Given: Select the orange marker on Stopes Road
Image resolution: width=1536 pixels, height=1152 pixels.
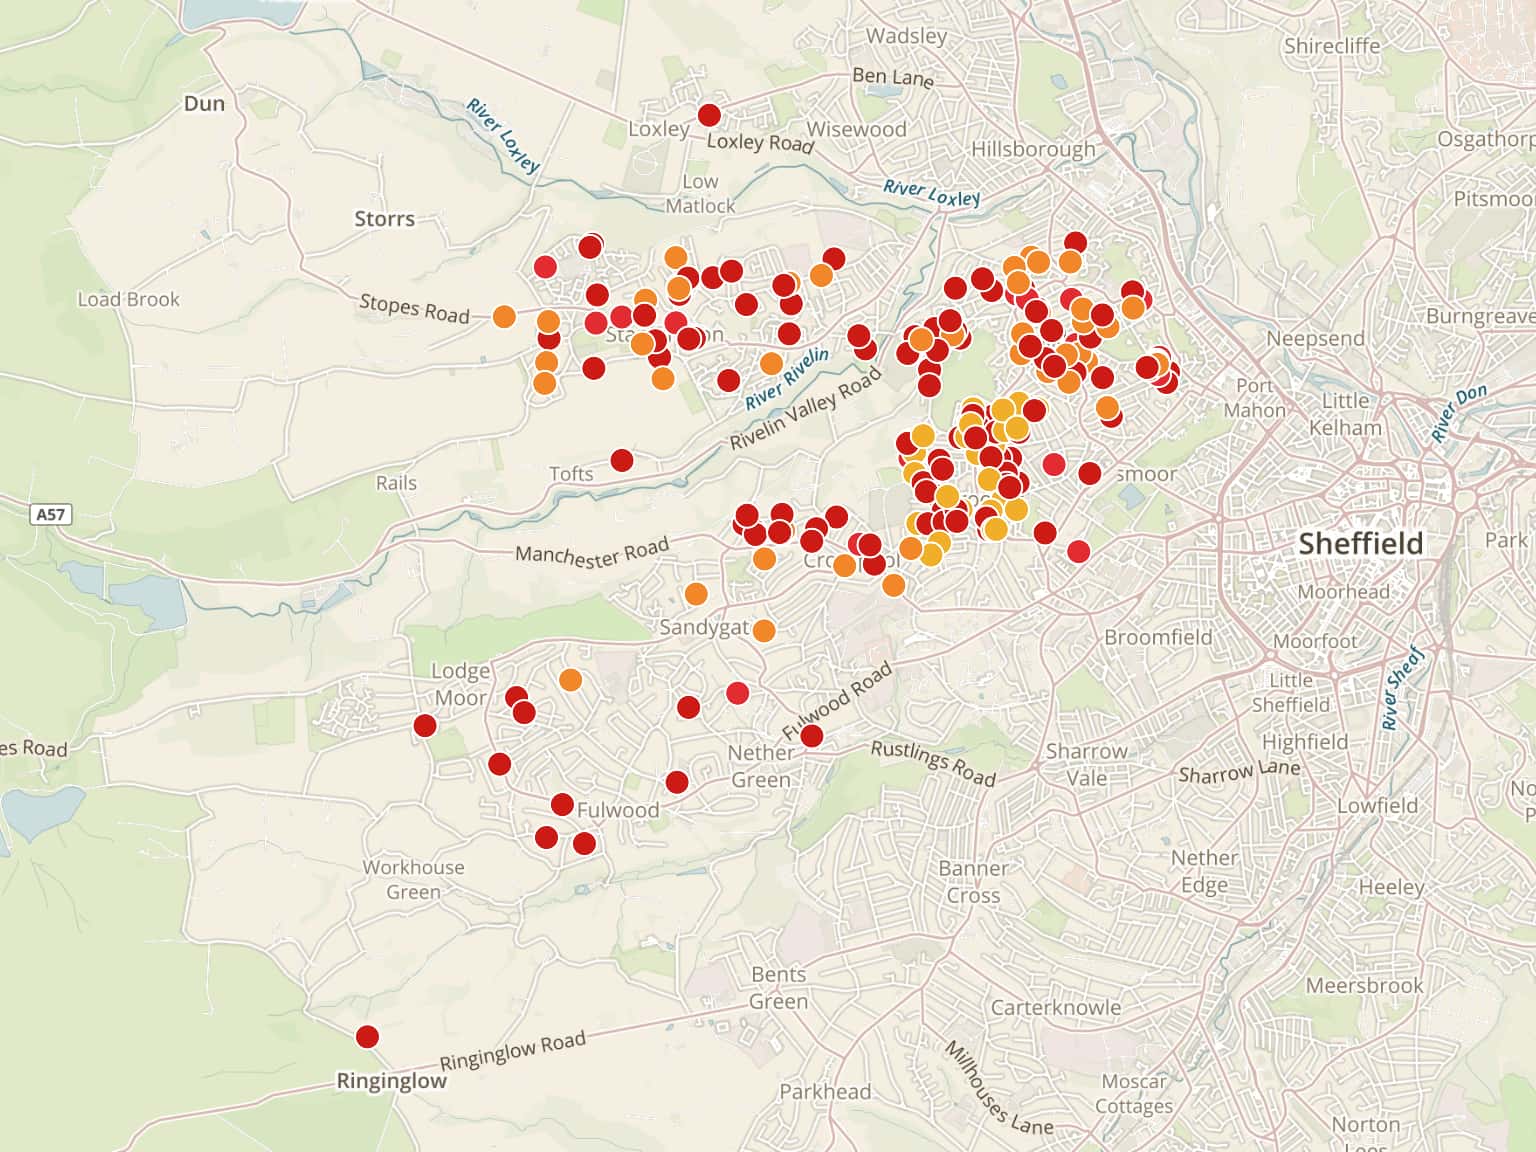Looking at the screenshot, I should coord(504,317).
